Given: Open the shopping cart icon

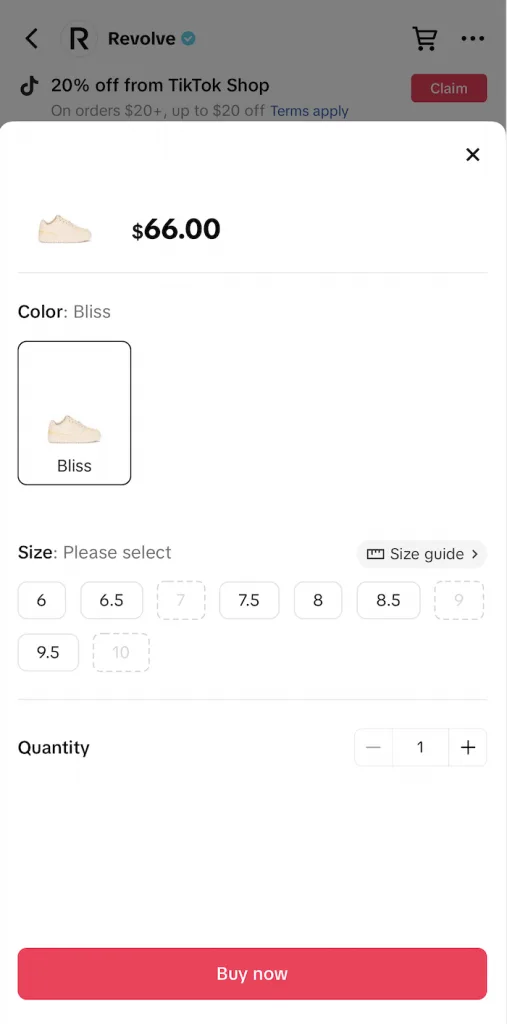Looking at the screenshot, I should point(425,39).
